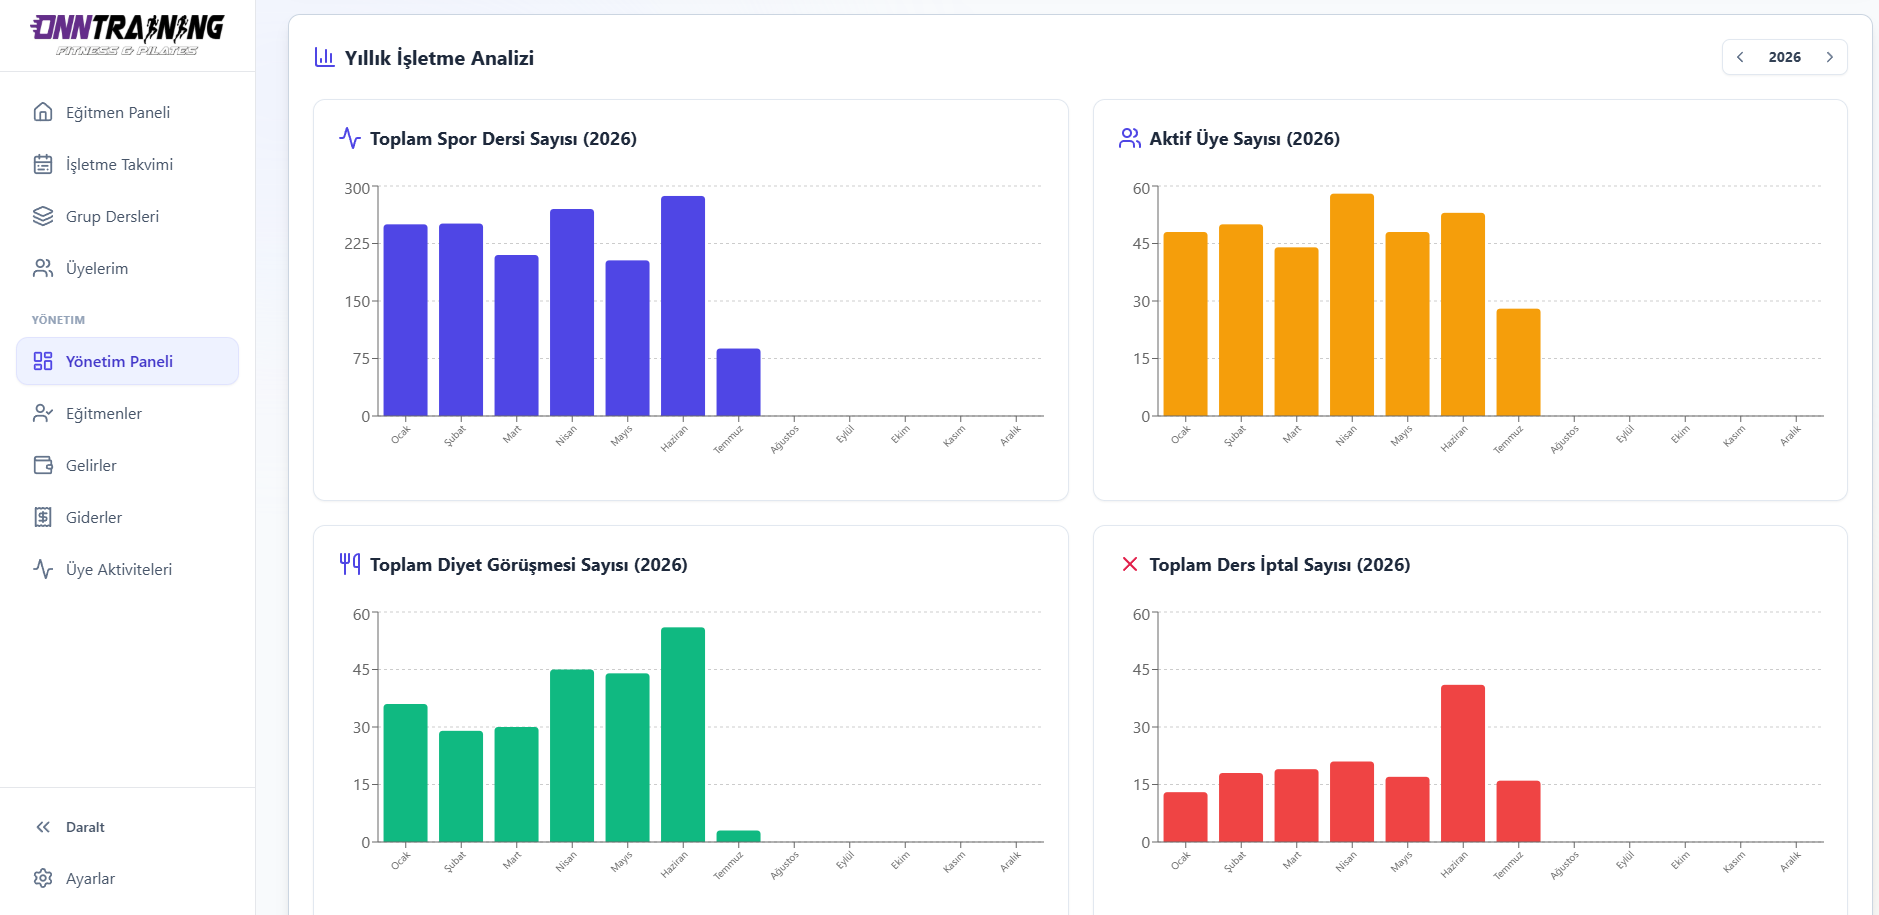Click the Üyelerim people icon

[43, 268]
